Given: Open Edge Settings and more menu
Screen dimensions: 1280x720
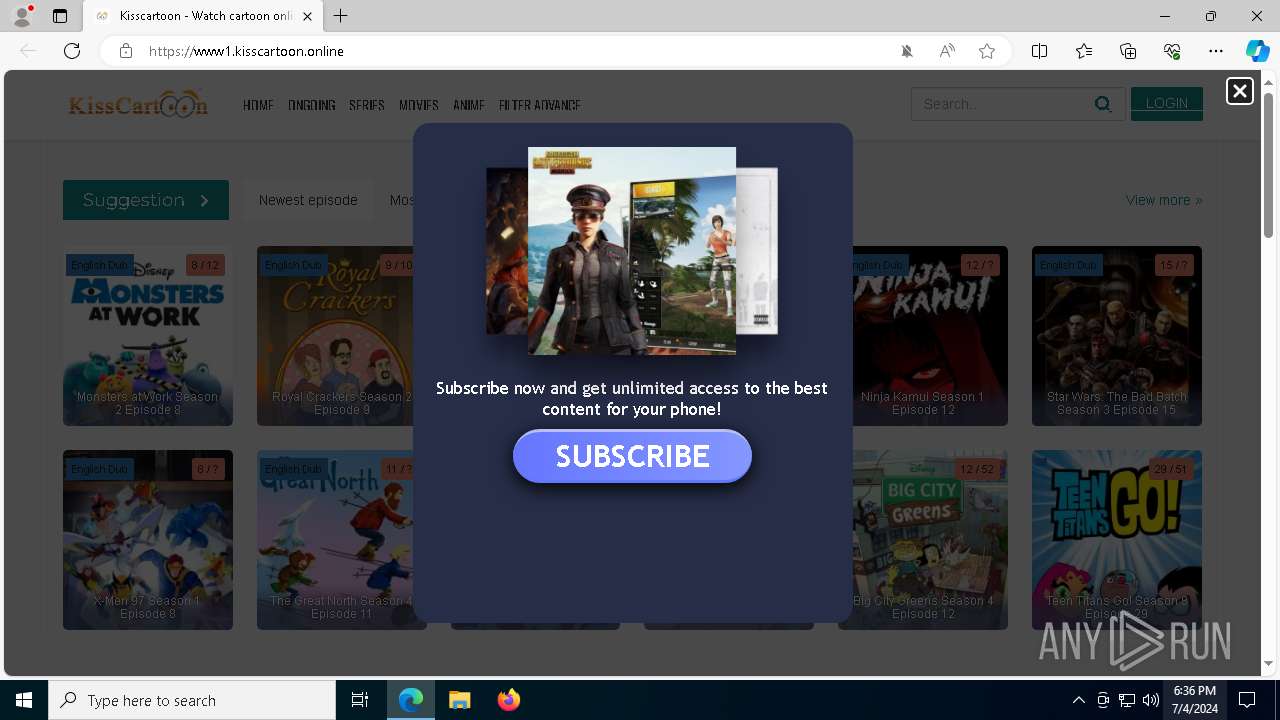Looking at the screenshot, I should tap(1216, 51).
